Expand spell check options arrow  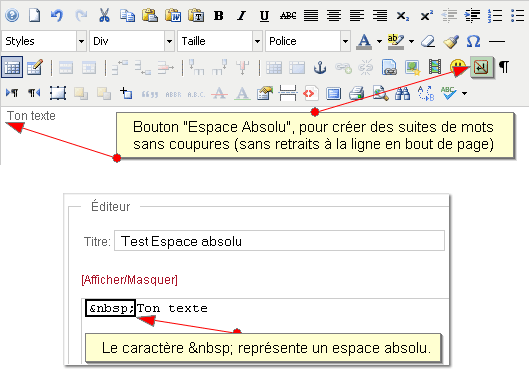(x=465, y=93)
